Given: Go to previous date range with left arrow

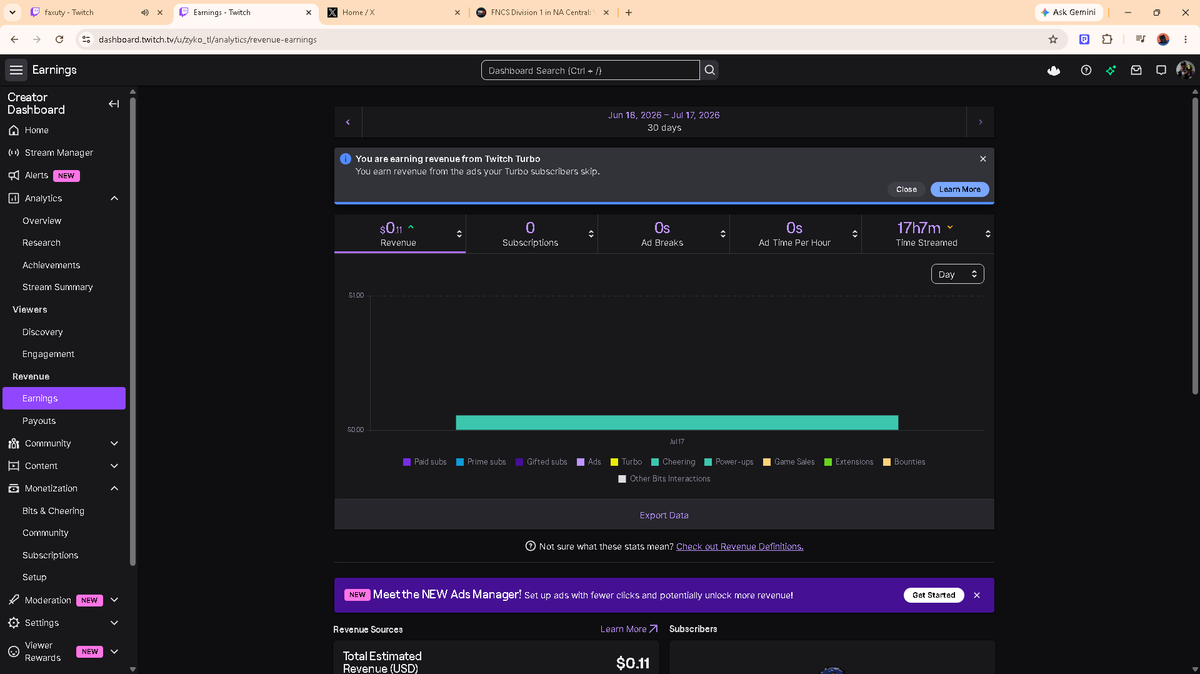Looking at the screenshot, I should 348,122.
